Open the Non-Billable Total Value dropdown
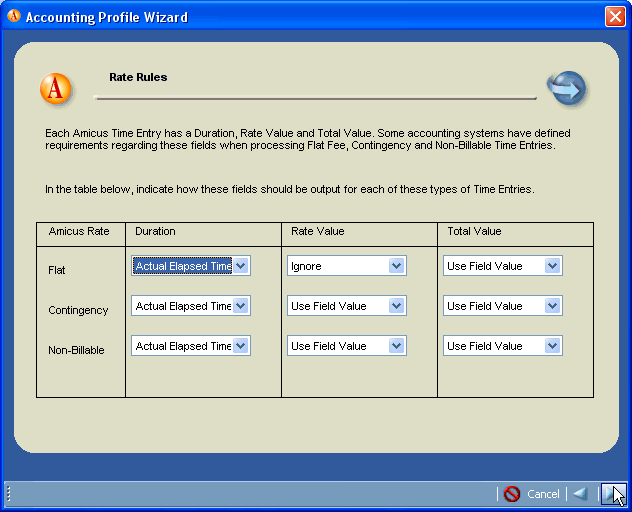The width and height of the screenshot is (632, 512). point(552,346)
